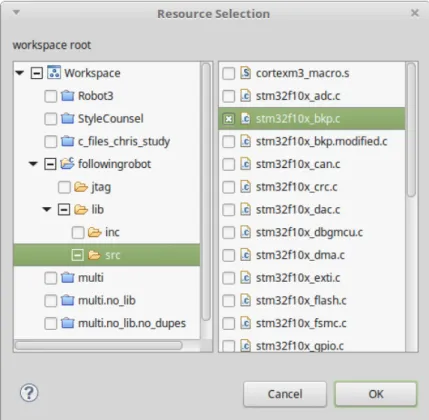Check the stm32f10x_exti.c checkbox
The height and width of the screenshot is (420, 429).
229,278
